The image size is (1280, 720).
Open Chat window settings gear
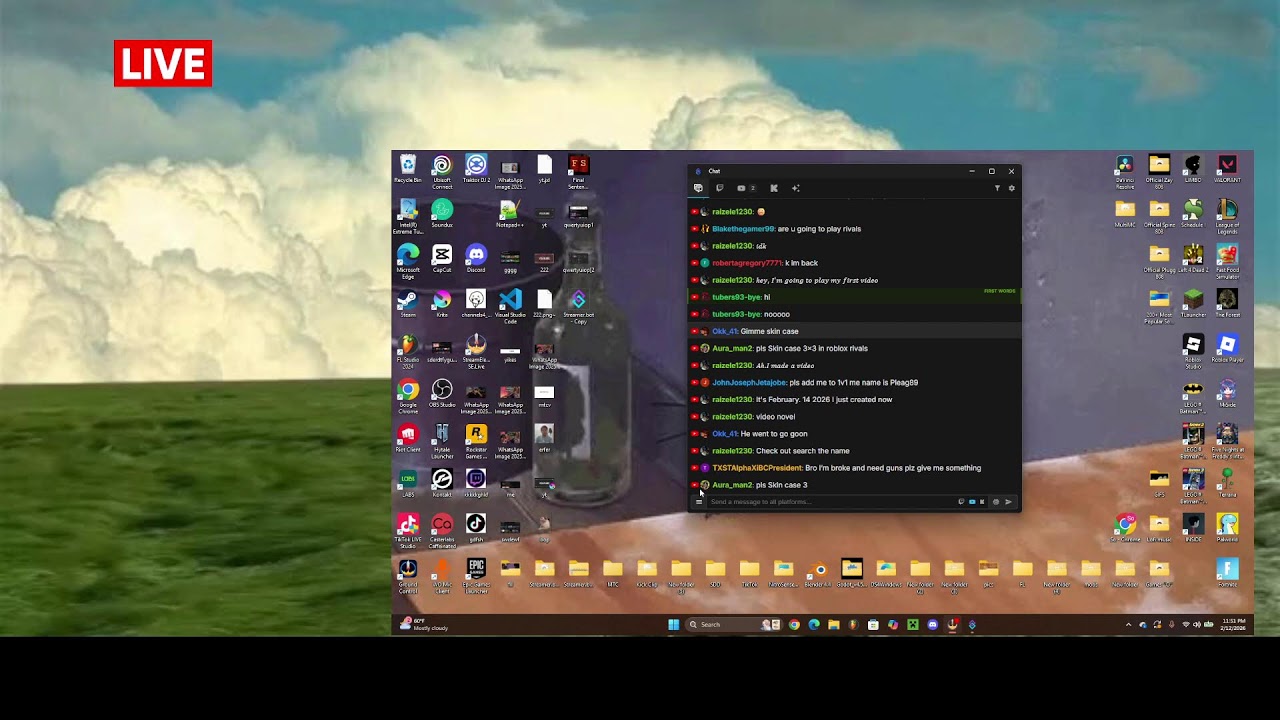(1011, 188)
